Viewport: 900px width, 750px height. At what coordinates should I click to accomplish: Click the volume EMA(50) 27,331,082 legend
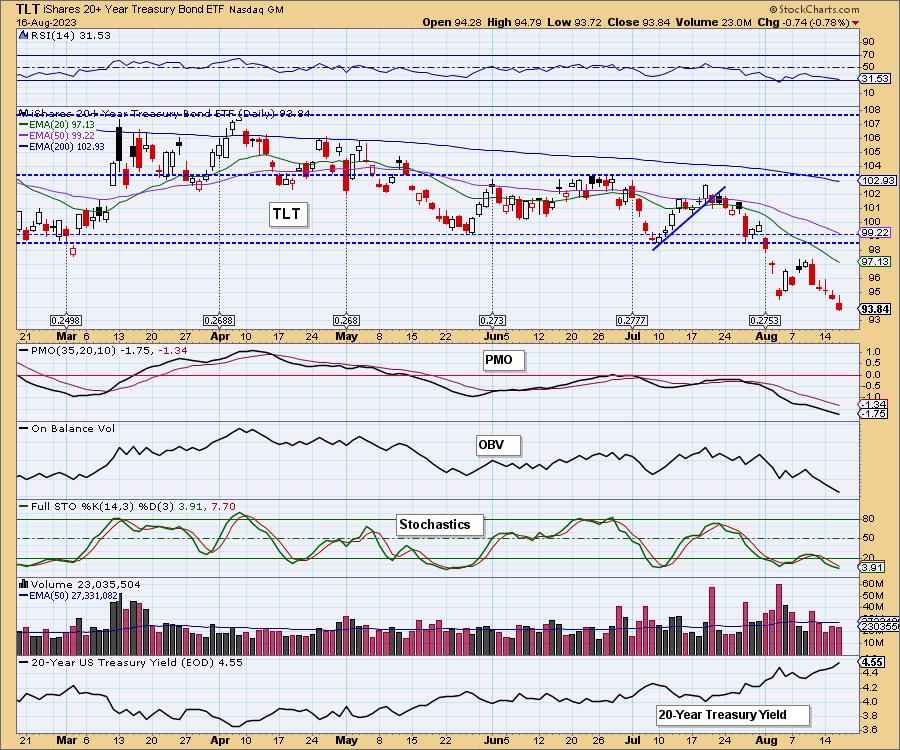69,596
